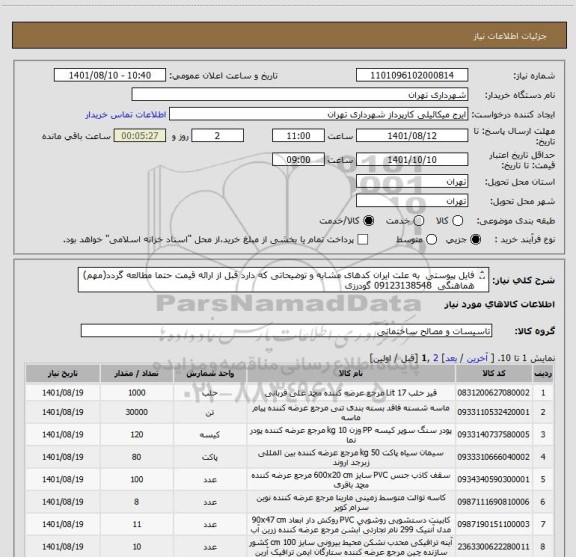Open page 2 of goods list
The image size is (576, 557).
pyautogui.click(x=436, y=358)
